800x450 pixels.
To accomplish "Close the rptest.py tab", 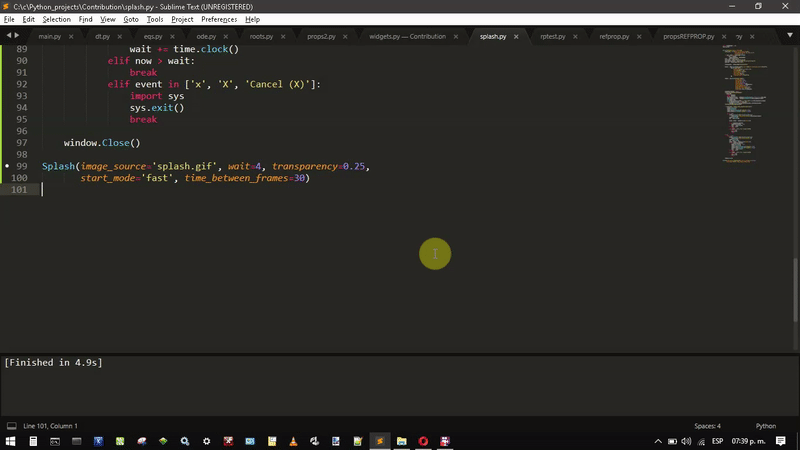I will (575, 37).
